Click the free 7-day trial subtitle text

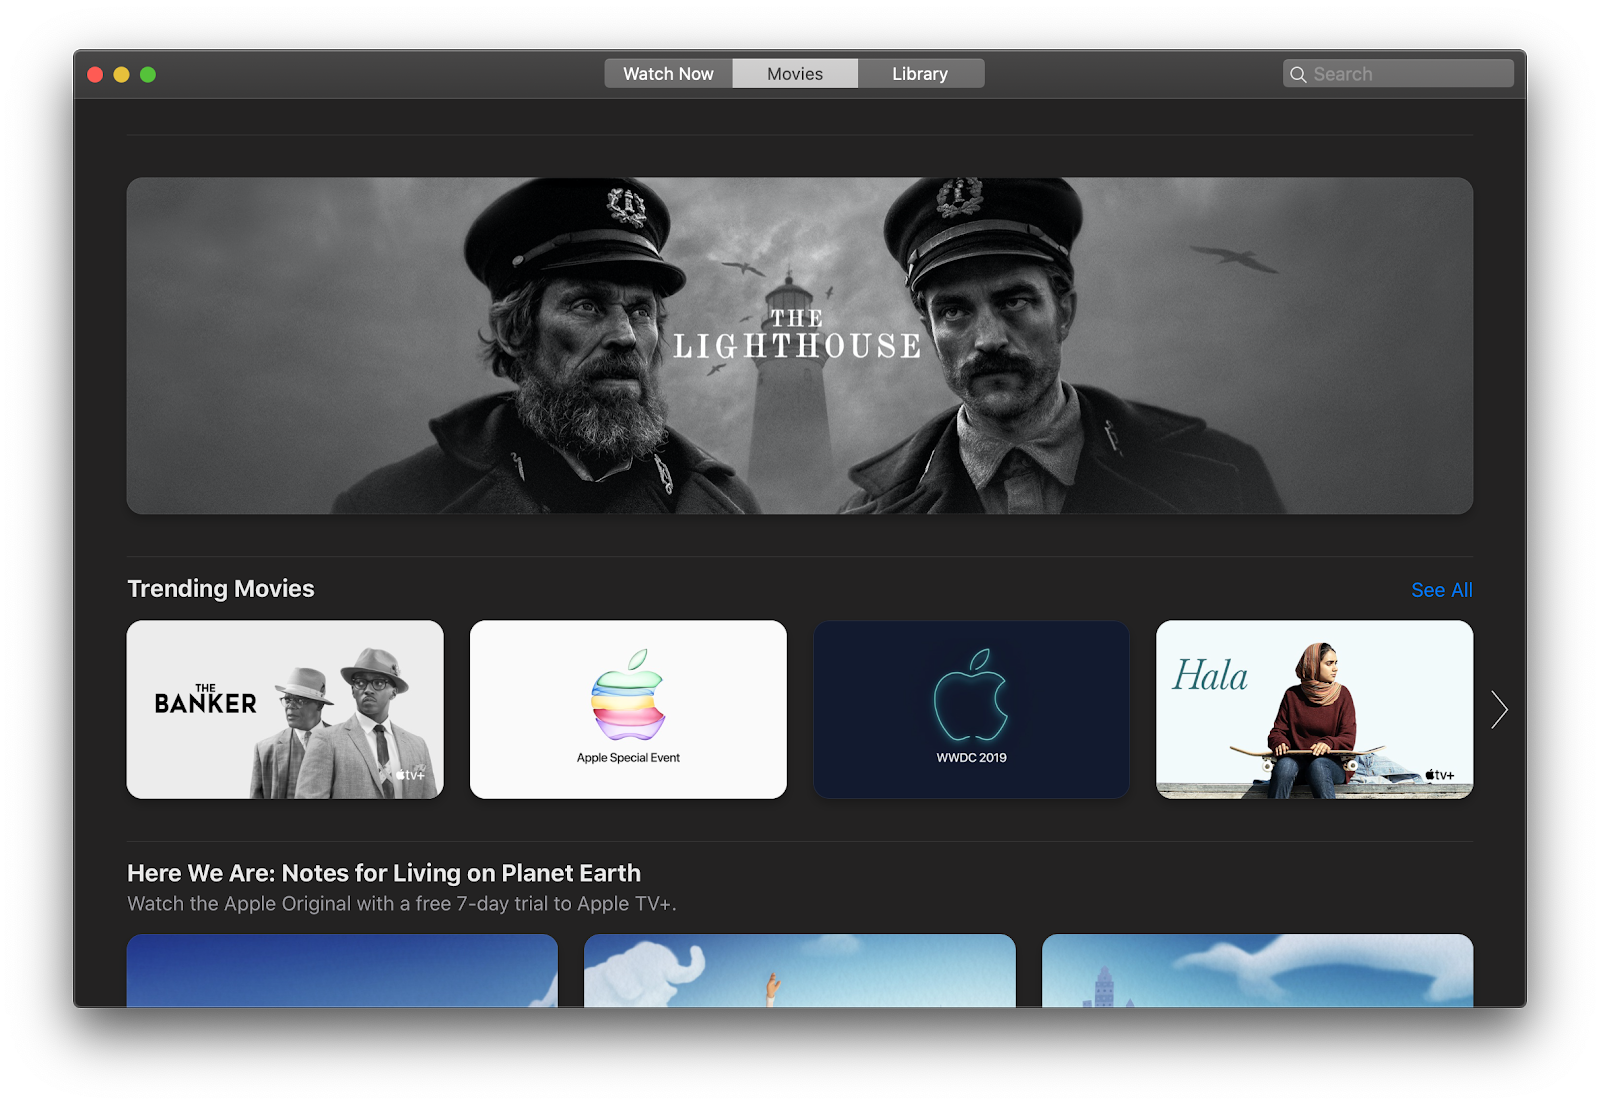[x=402, y=904]
